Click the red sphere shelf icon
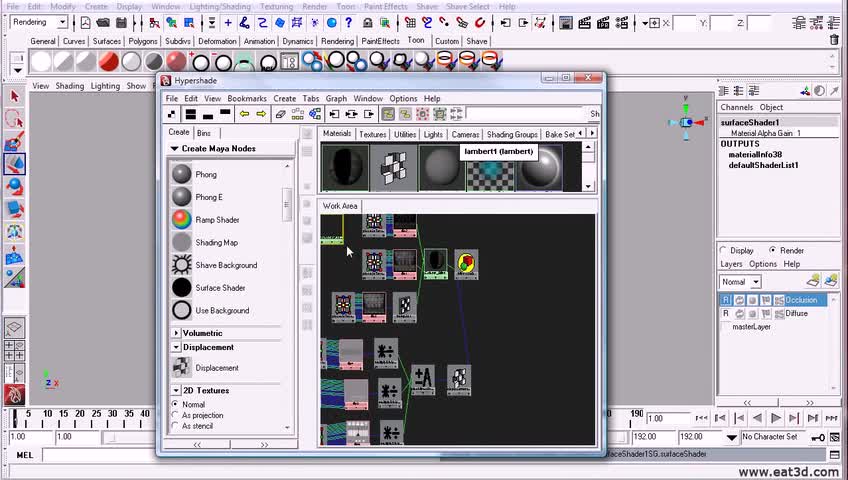The width and height of the screenshot is (848, 480). click(x=108, y=62)
